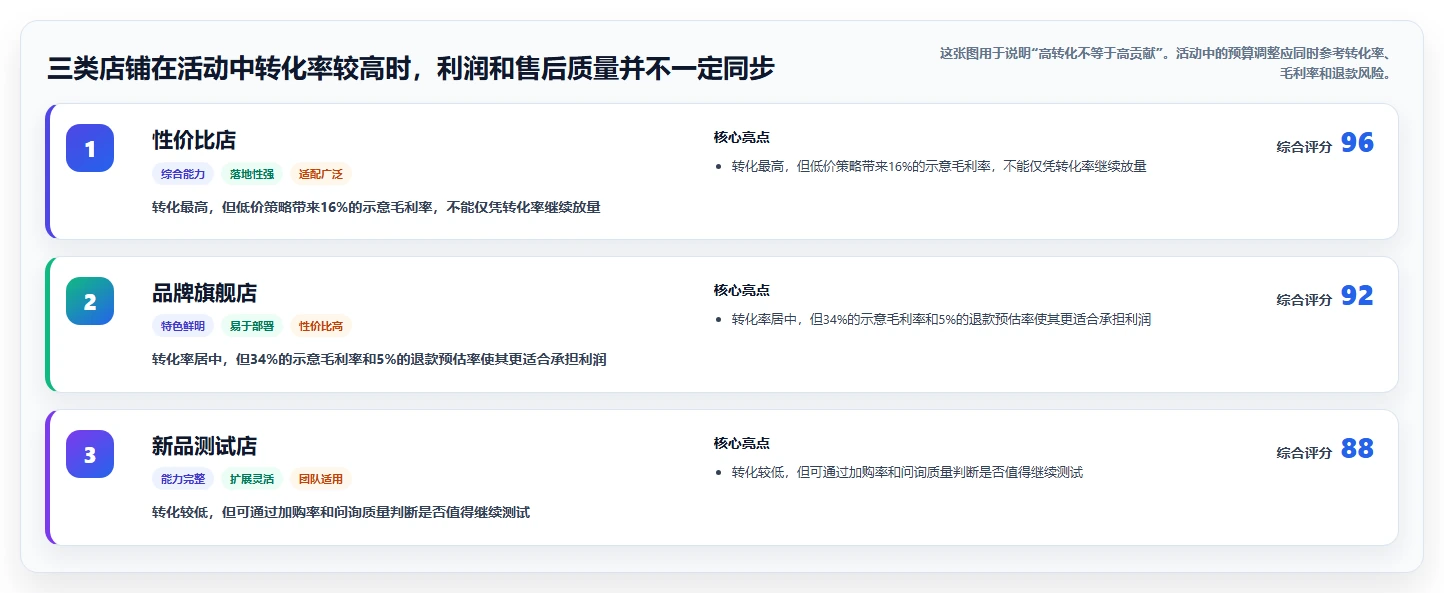Select the 新品测试店 card title
1444x593 pixels.
[x=204, y=446]
